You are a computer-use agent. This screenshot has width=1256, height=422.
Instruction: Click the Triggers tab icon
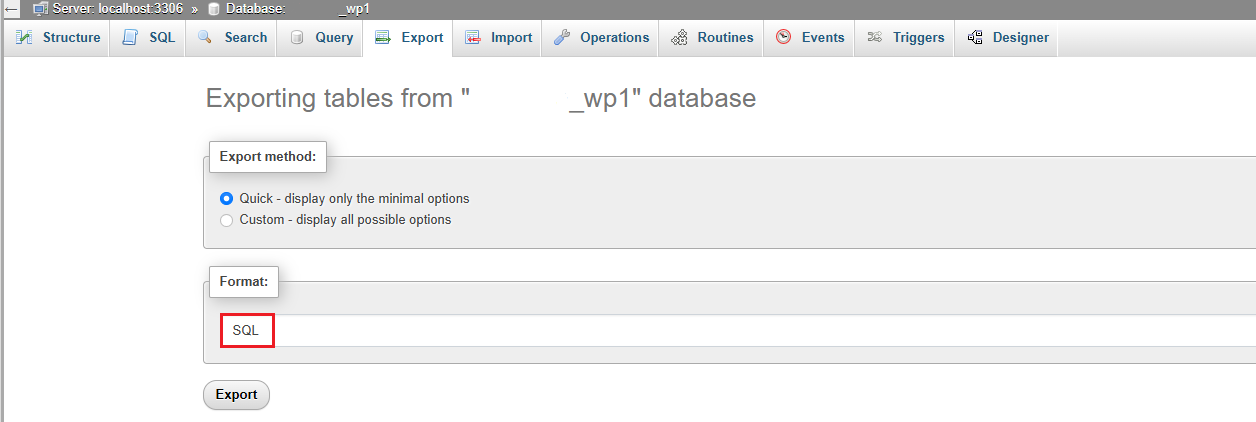875,38
